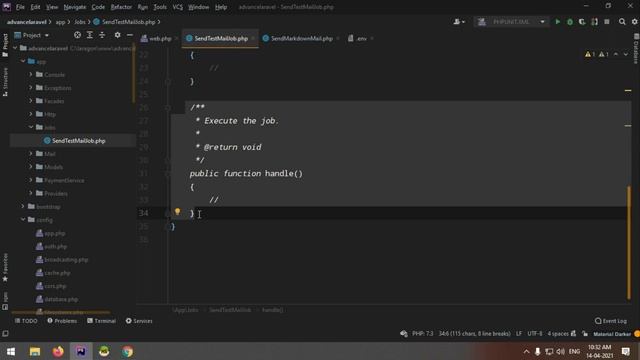Click the Debug green bug icon
Screen dimensions: 640x360
[570, 22]
